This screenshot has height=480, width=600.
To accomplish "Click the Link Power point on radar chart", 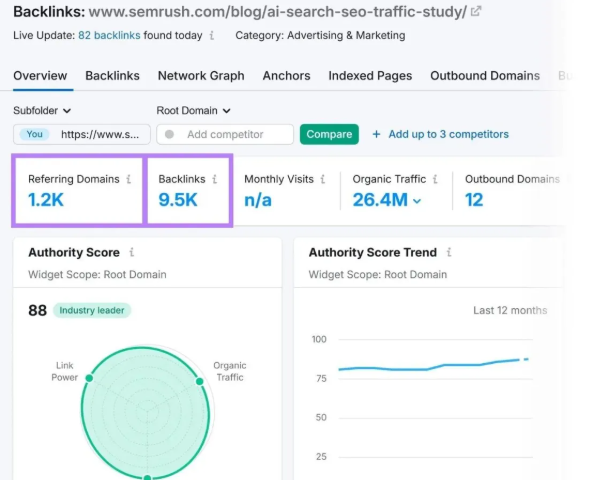I will click(x=89, y=378).
